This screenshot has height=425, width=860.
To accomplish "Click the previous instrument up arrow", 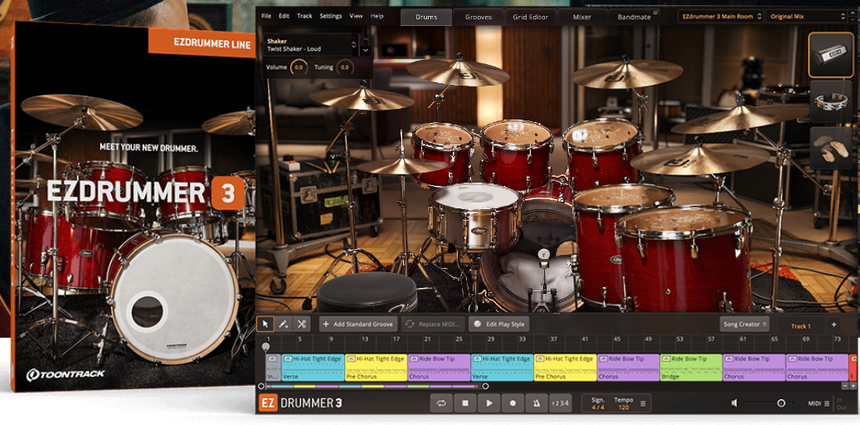I will click(x=366, y=39).
